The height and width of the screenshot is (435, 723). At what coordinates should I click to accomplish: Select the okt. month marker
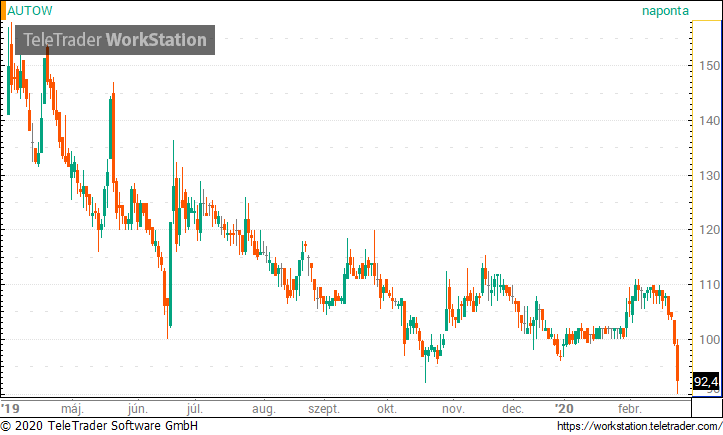386,409
